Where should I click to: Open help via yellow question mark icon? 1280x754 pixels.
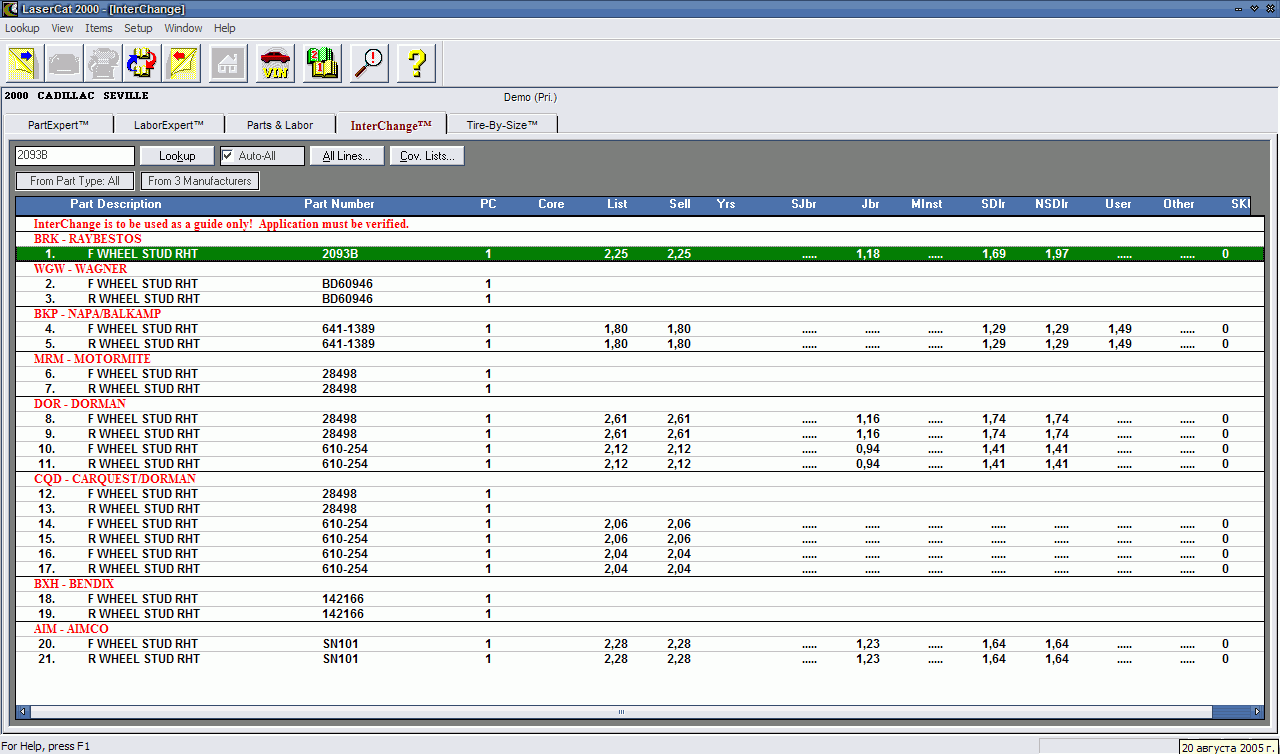click(x=416, y=63)
